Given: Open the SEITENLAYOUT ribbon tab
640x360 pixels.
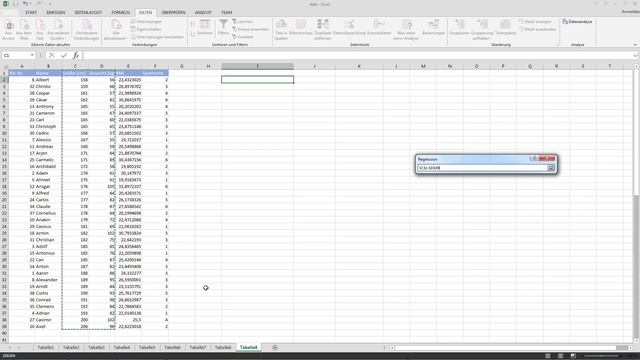Looking at the screenshot, I should [x=88, y=12].
